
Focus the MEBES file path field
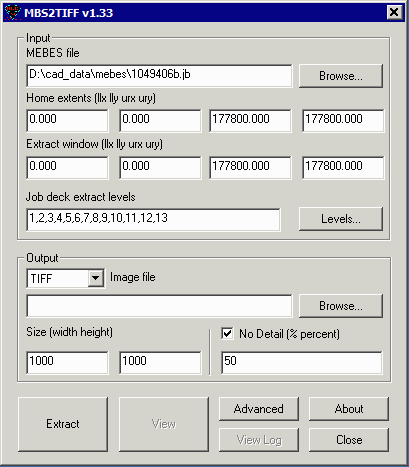point(159,76)
